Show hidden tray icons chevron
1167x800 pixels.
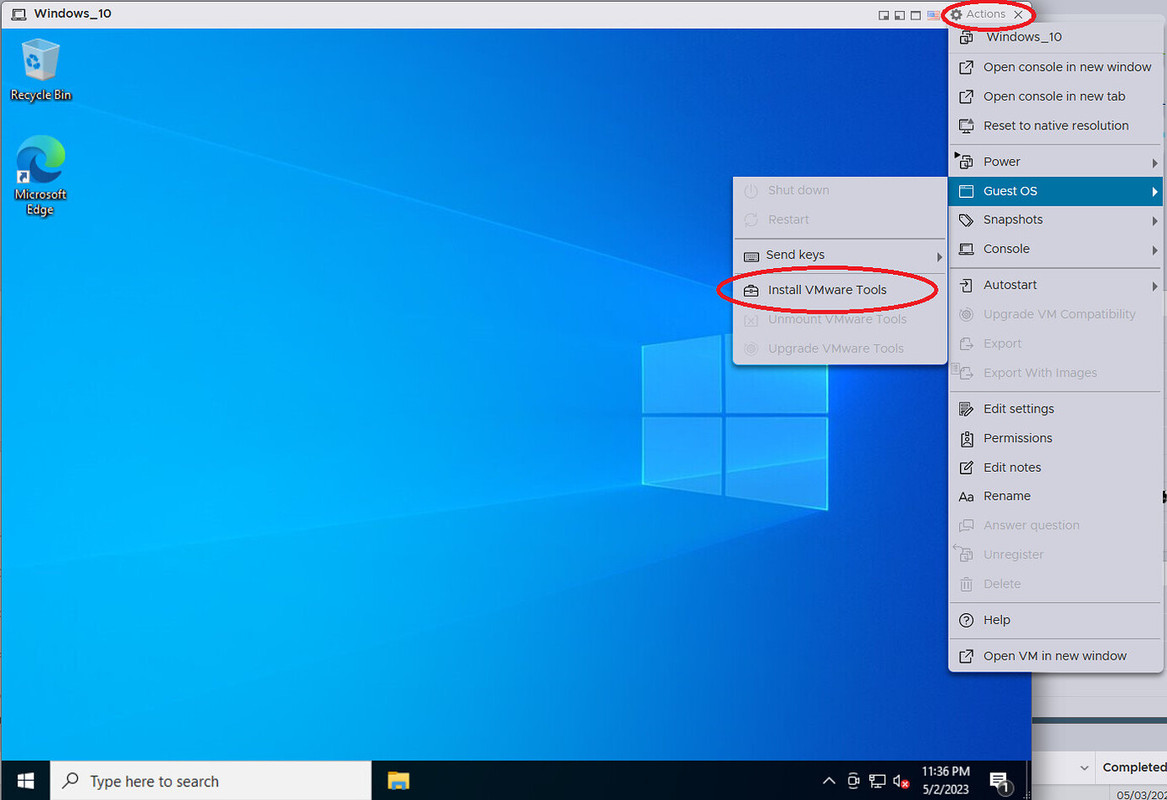click(828, 781)
